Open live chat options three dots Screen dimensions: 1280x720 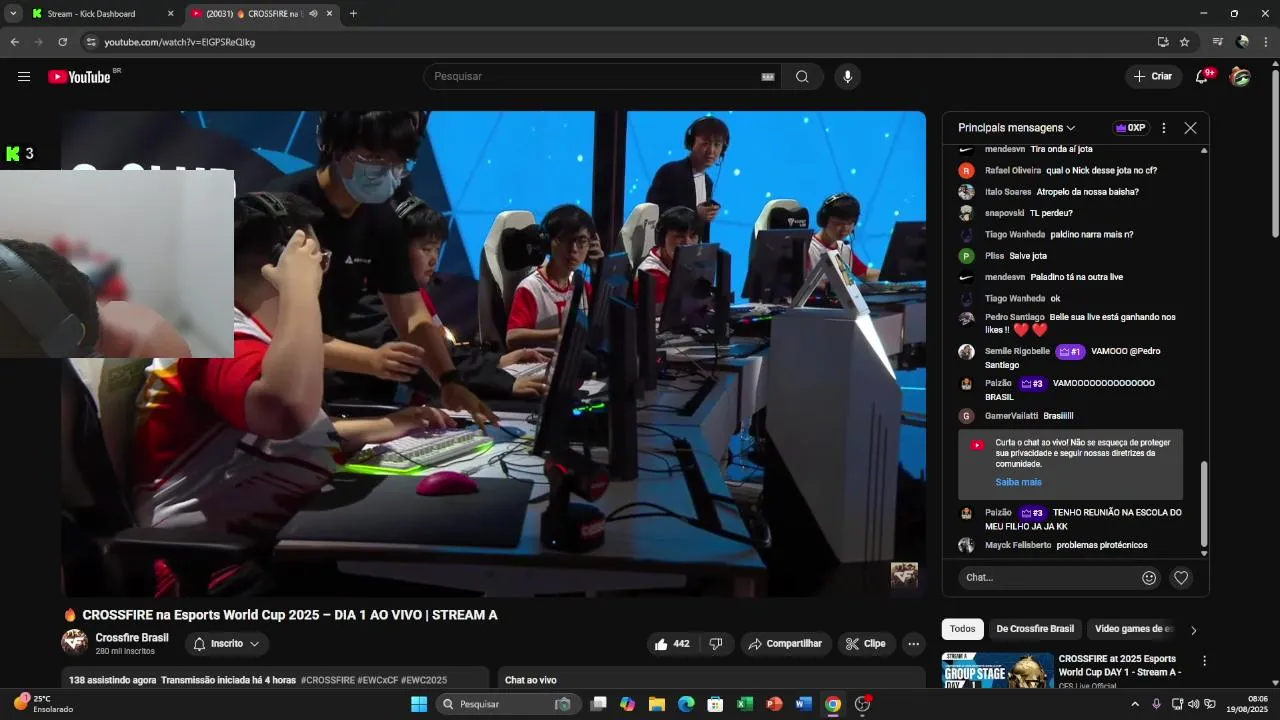click(1164, 128)
